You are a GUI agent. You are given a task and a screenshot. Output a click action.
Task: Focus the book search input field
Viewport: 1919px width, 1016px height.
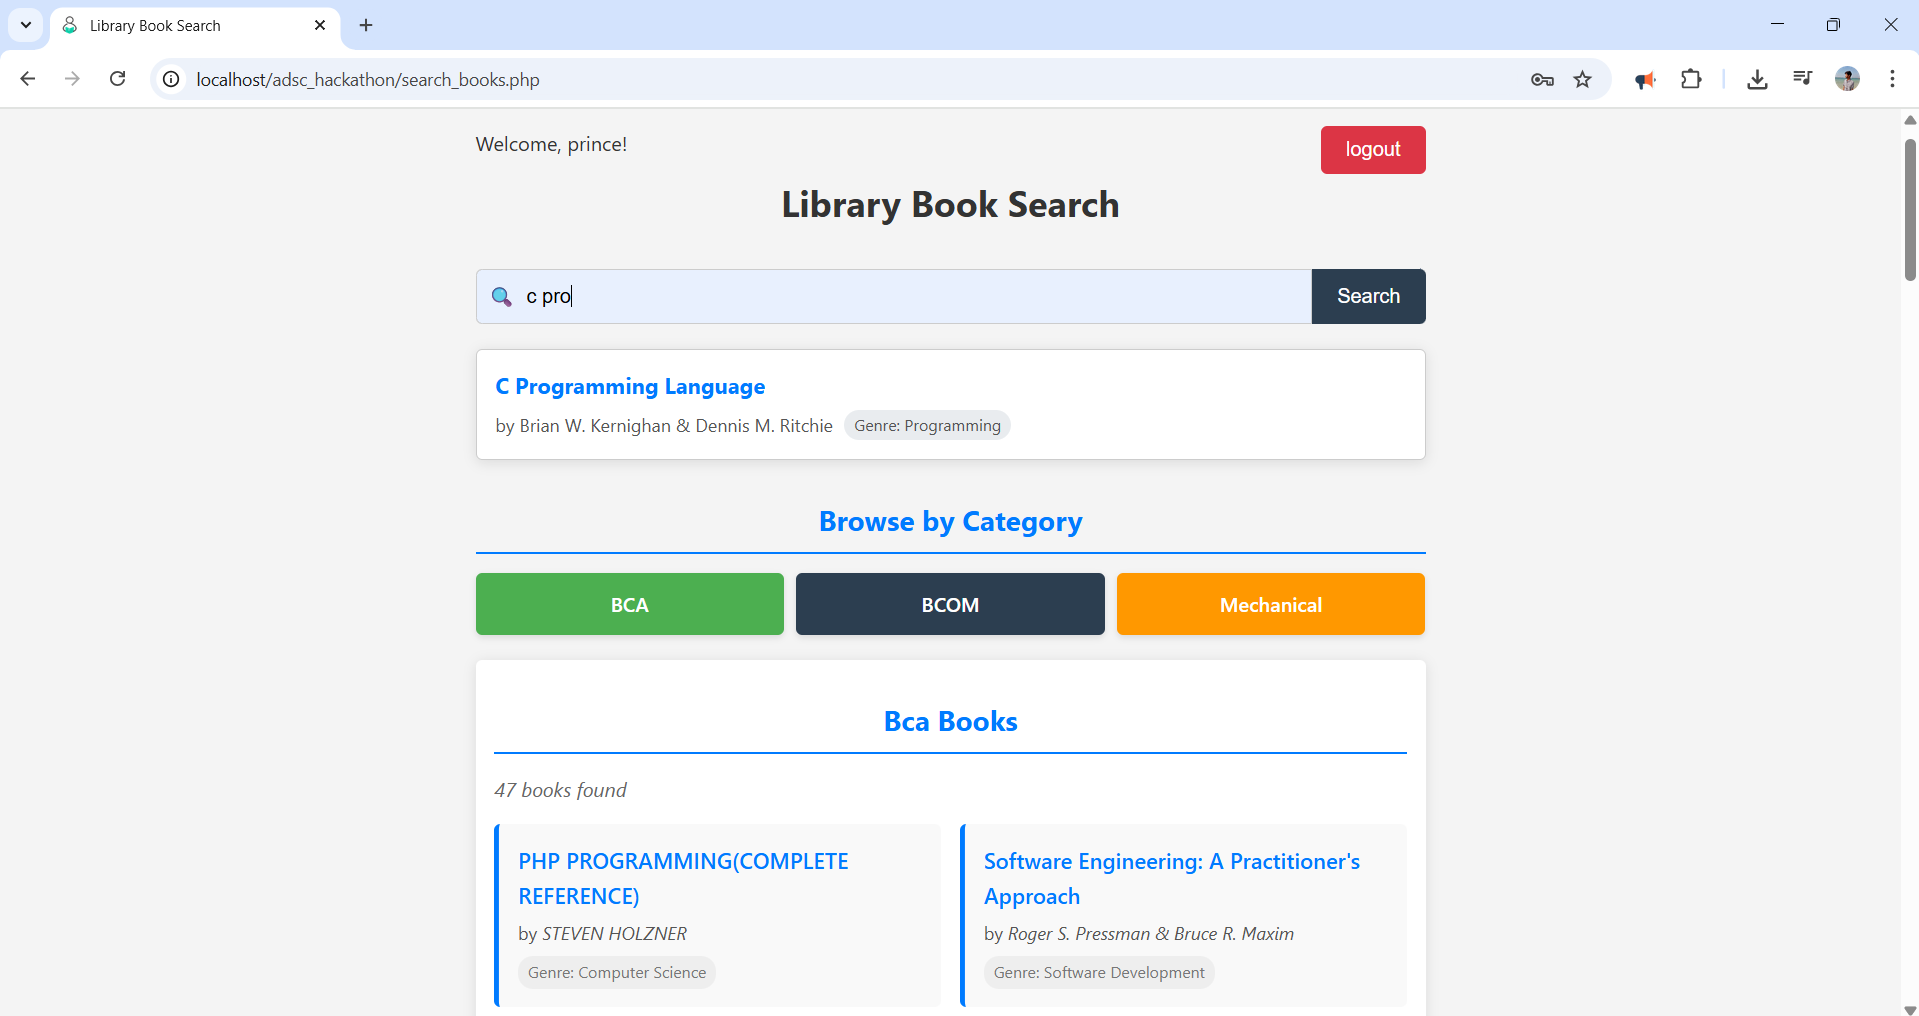(894, 296)
